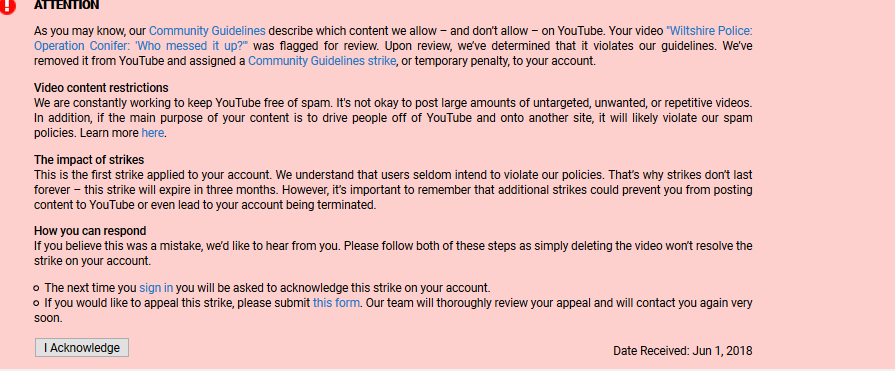Click the sentence 'If you believe this was a mistake'
Screen dimensions: 895x371
tap(188, 246)
